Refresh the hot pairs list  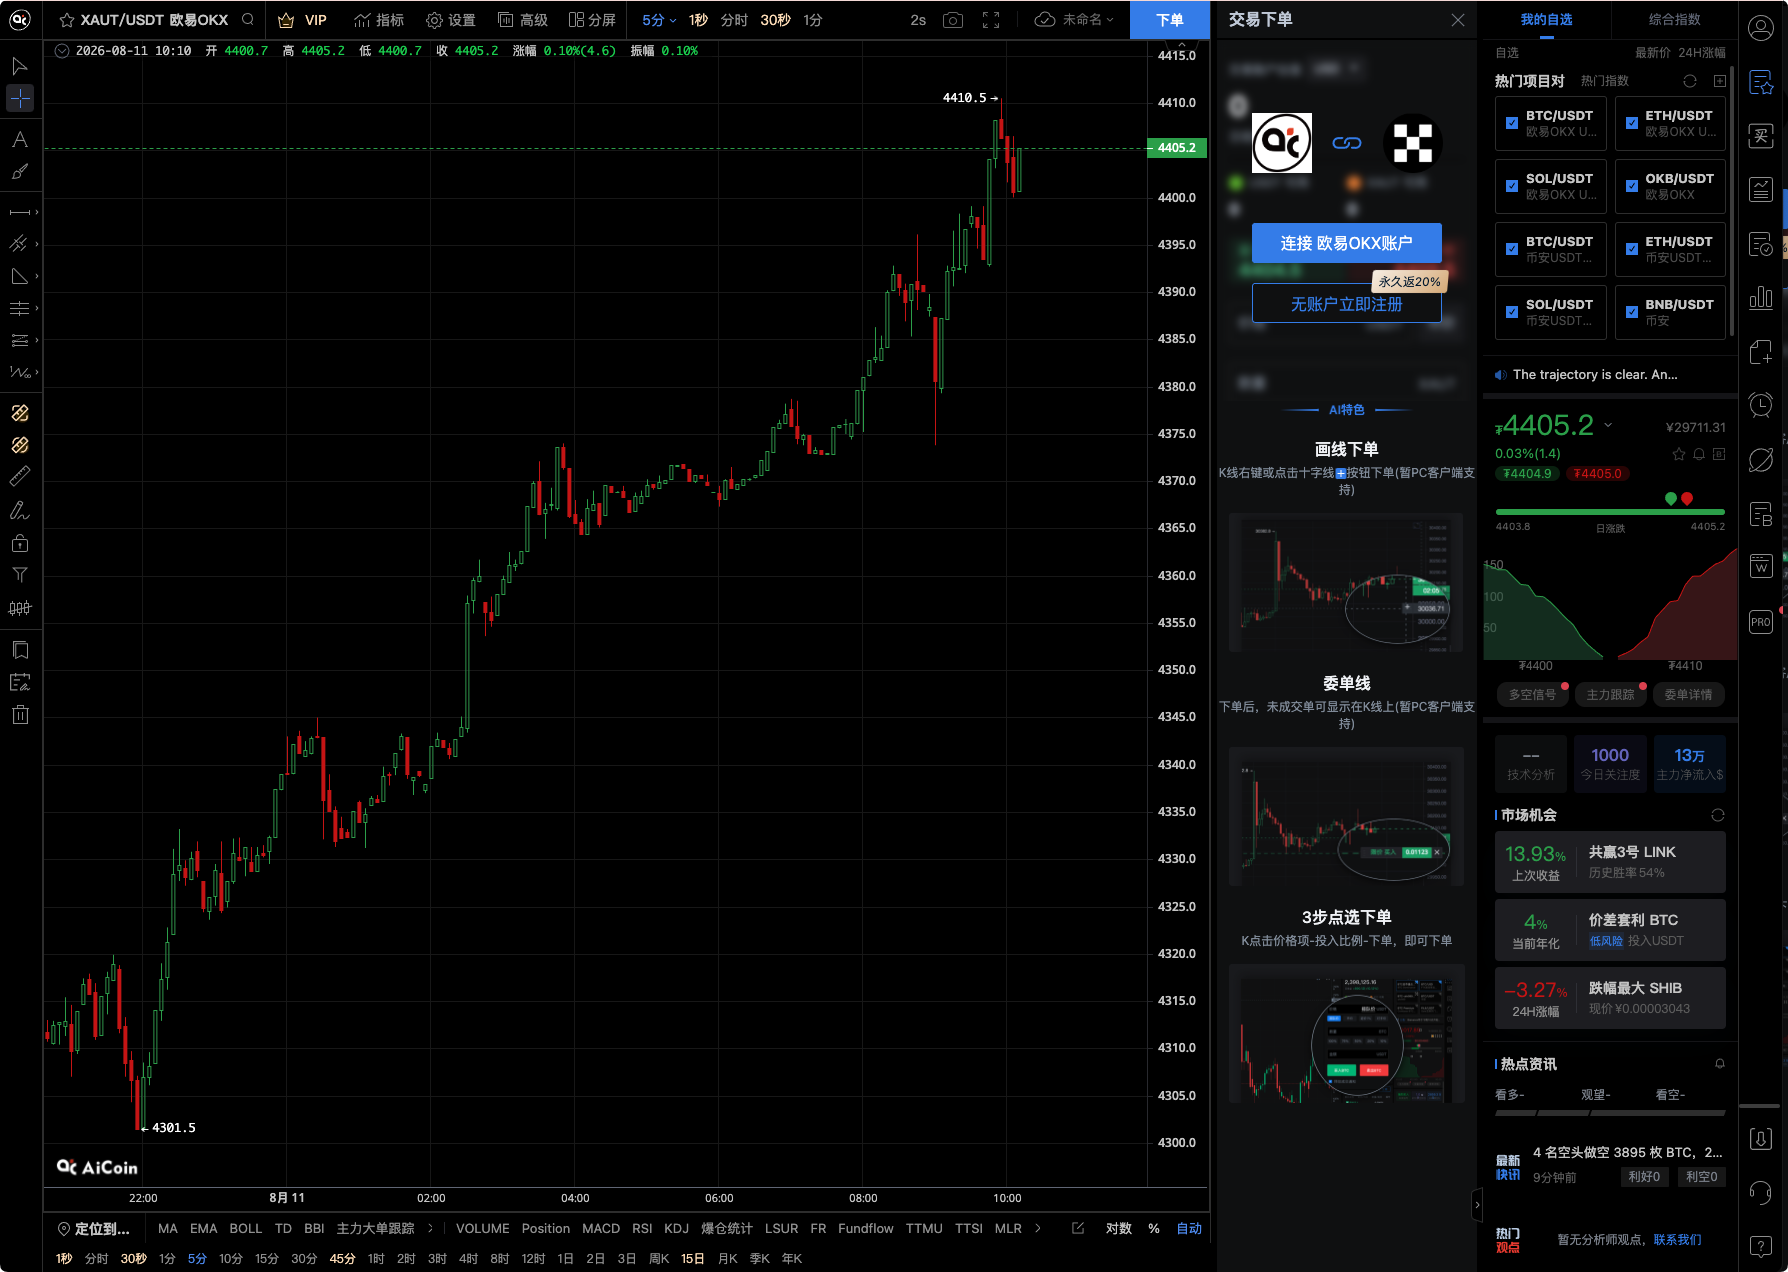coord(1690,81)
